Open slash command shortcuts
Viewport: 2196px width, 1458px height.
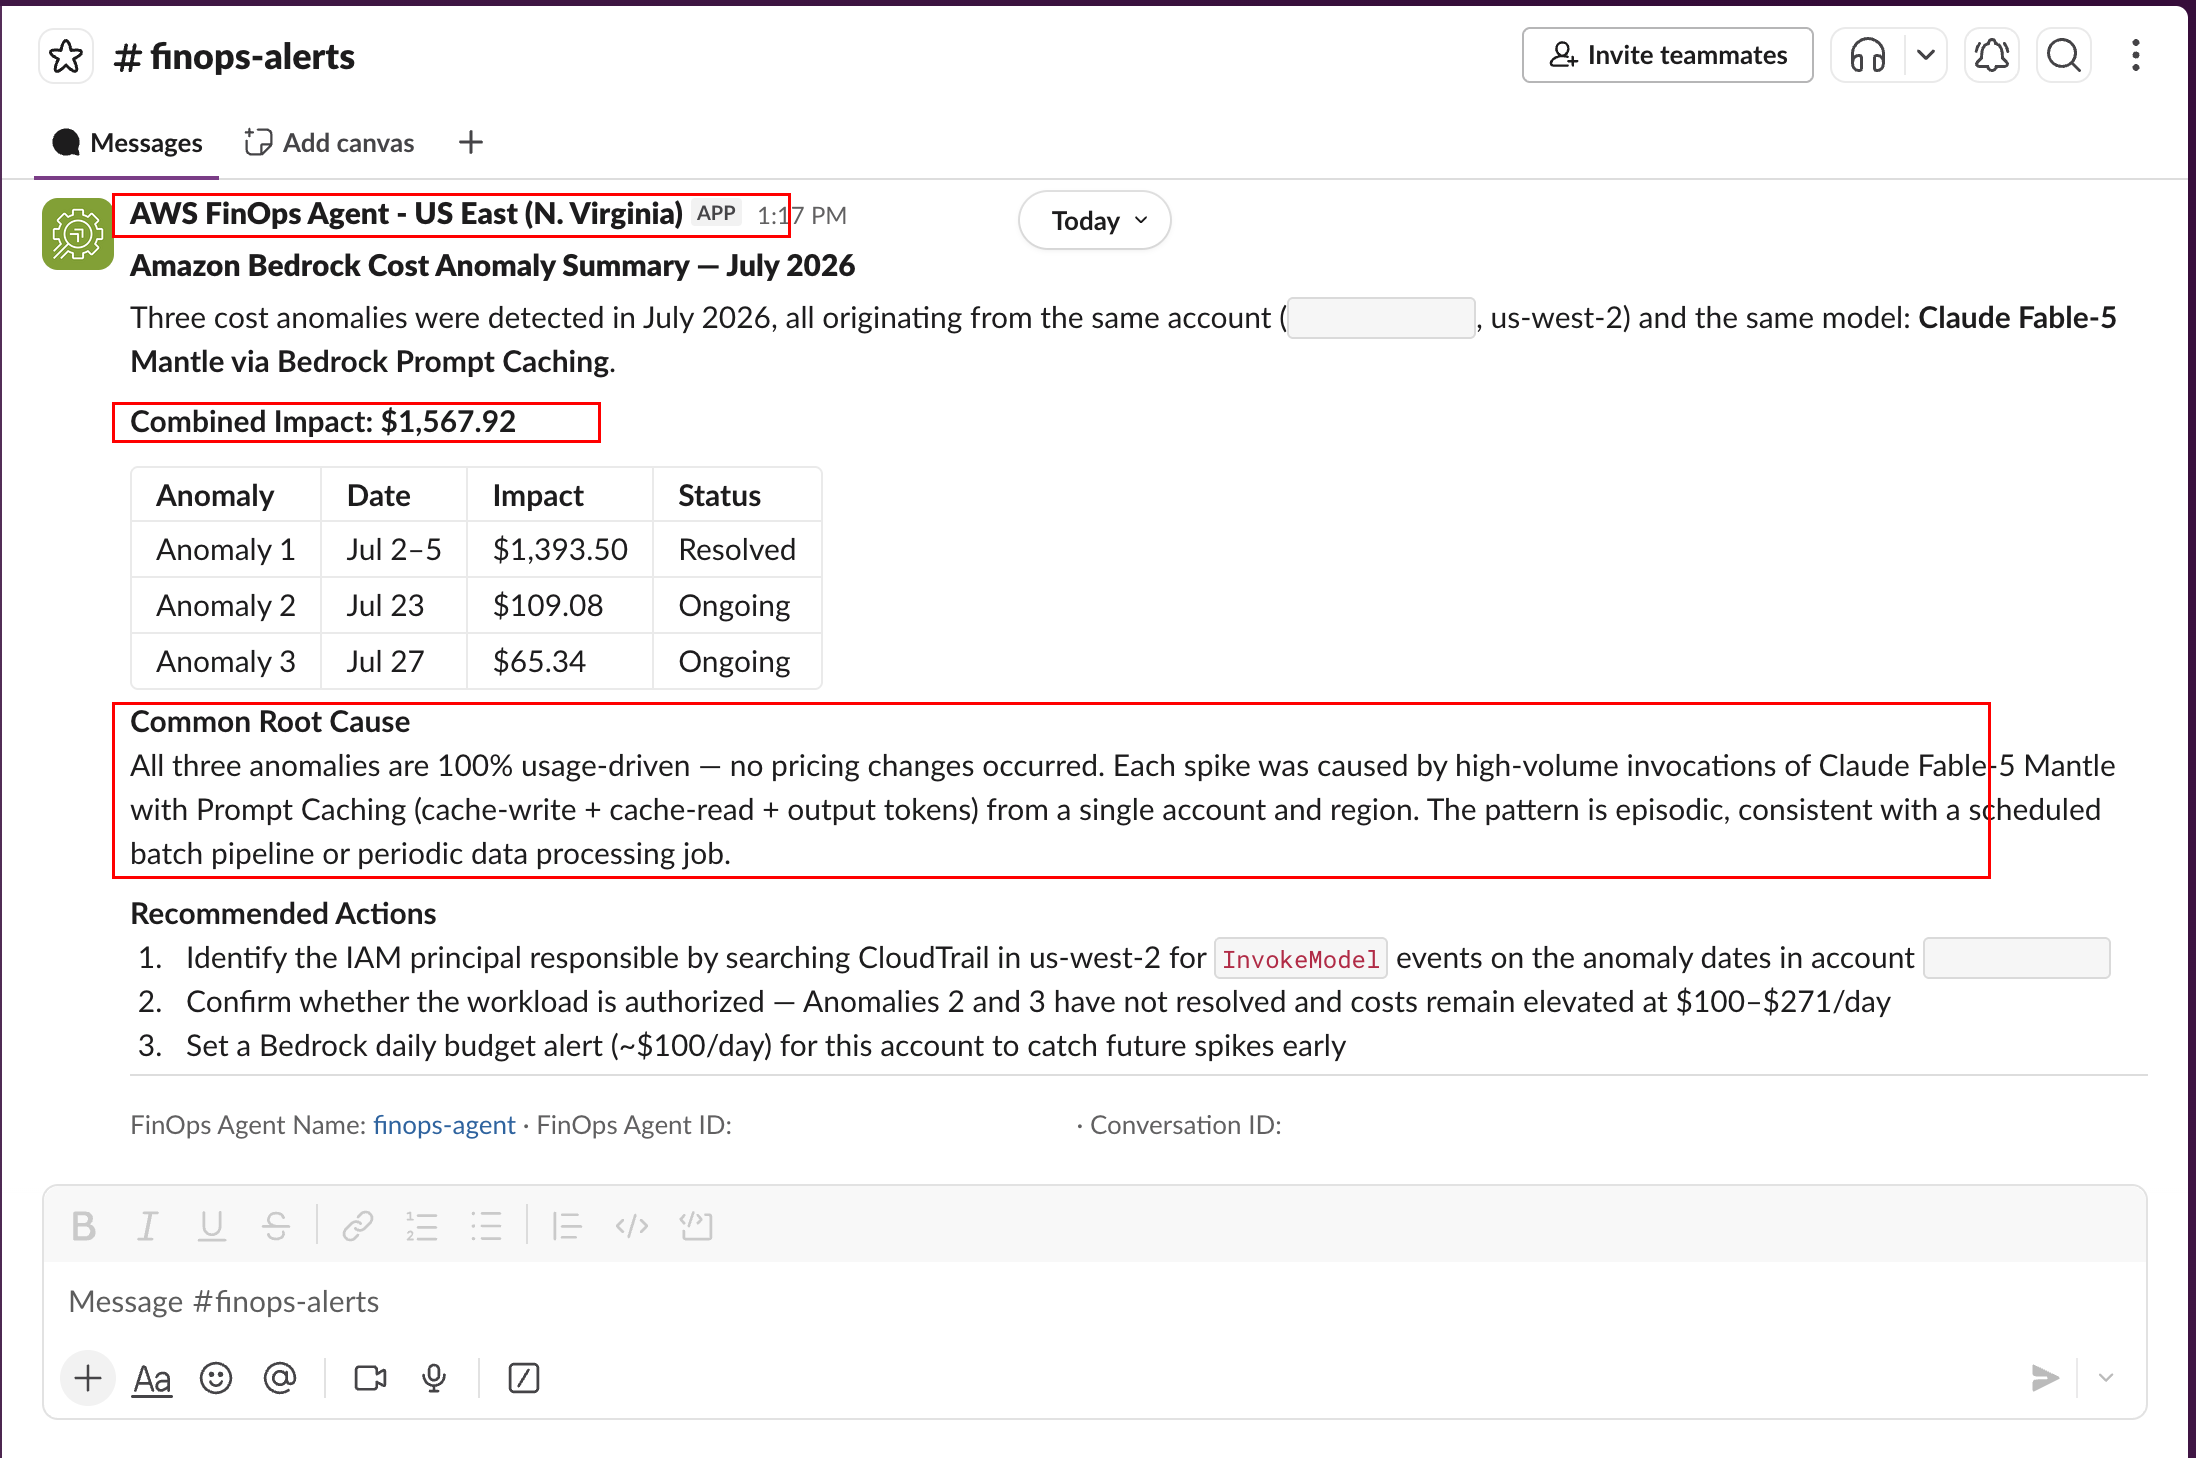tap(524, 1378)
